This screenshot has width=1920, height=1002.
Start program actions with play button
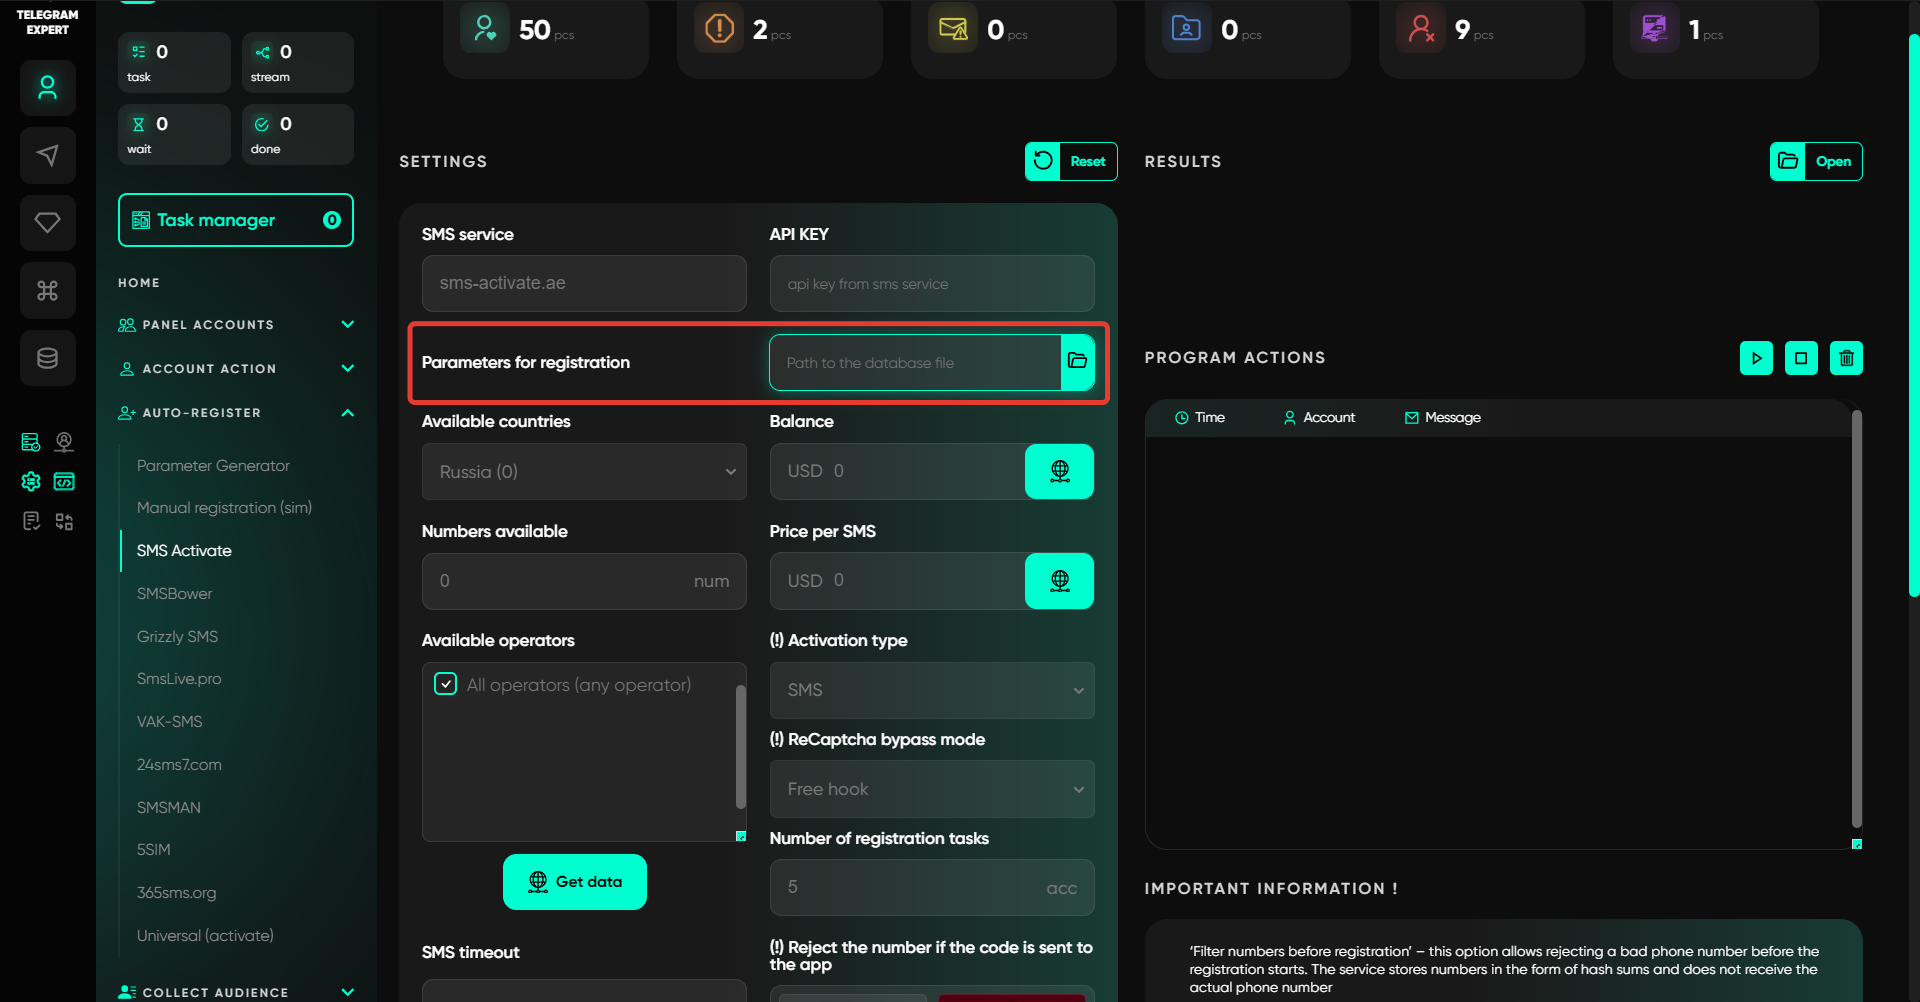click(x=1756, y=358)
